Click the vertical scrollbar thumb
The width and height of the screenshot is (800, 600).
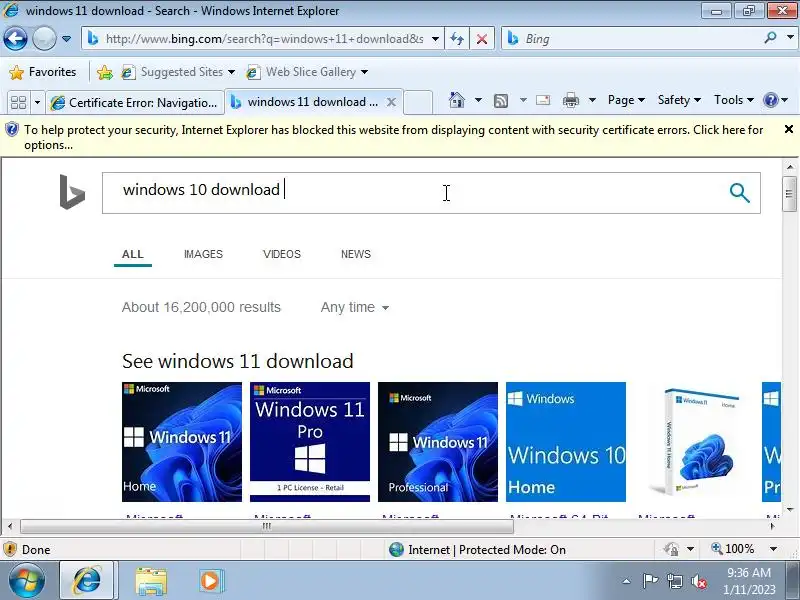coord(789,193)
